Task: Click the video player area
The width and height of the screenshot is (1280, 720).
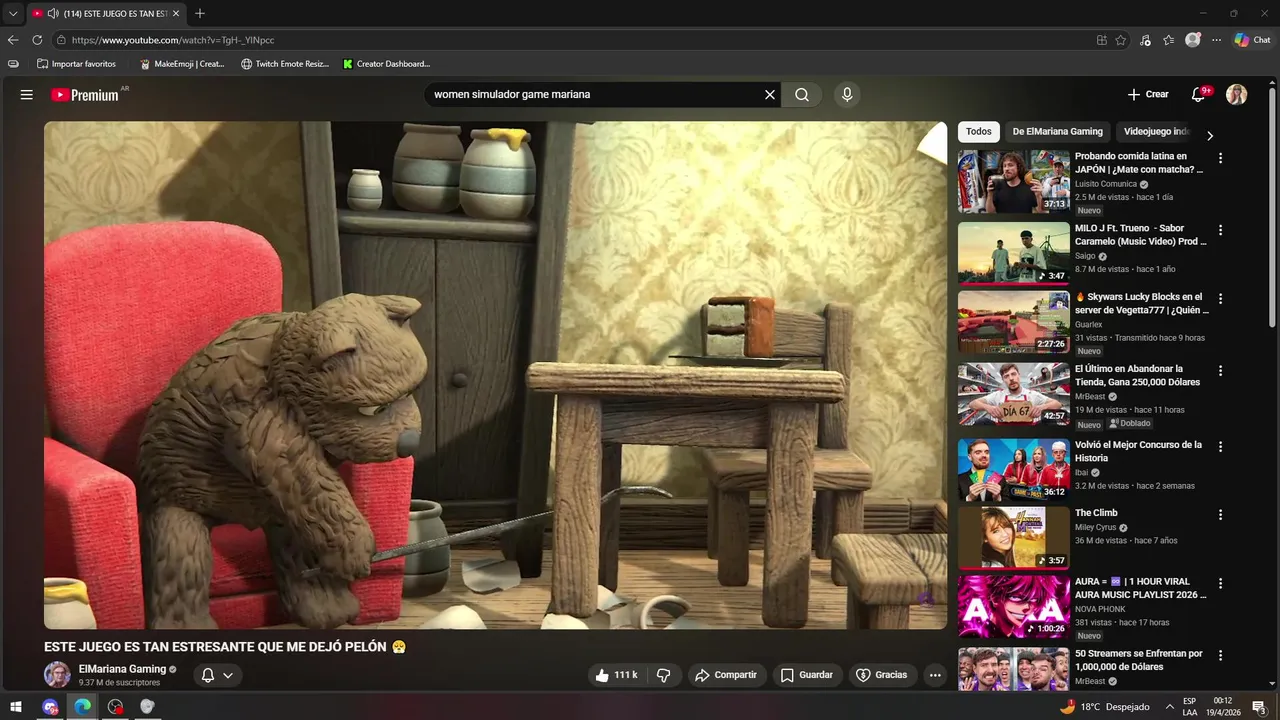Action: pyautogui.click(x=495, y=375)
